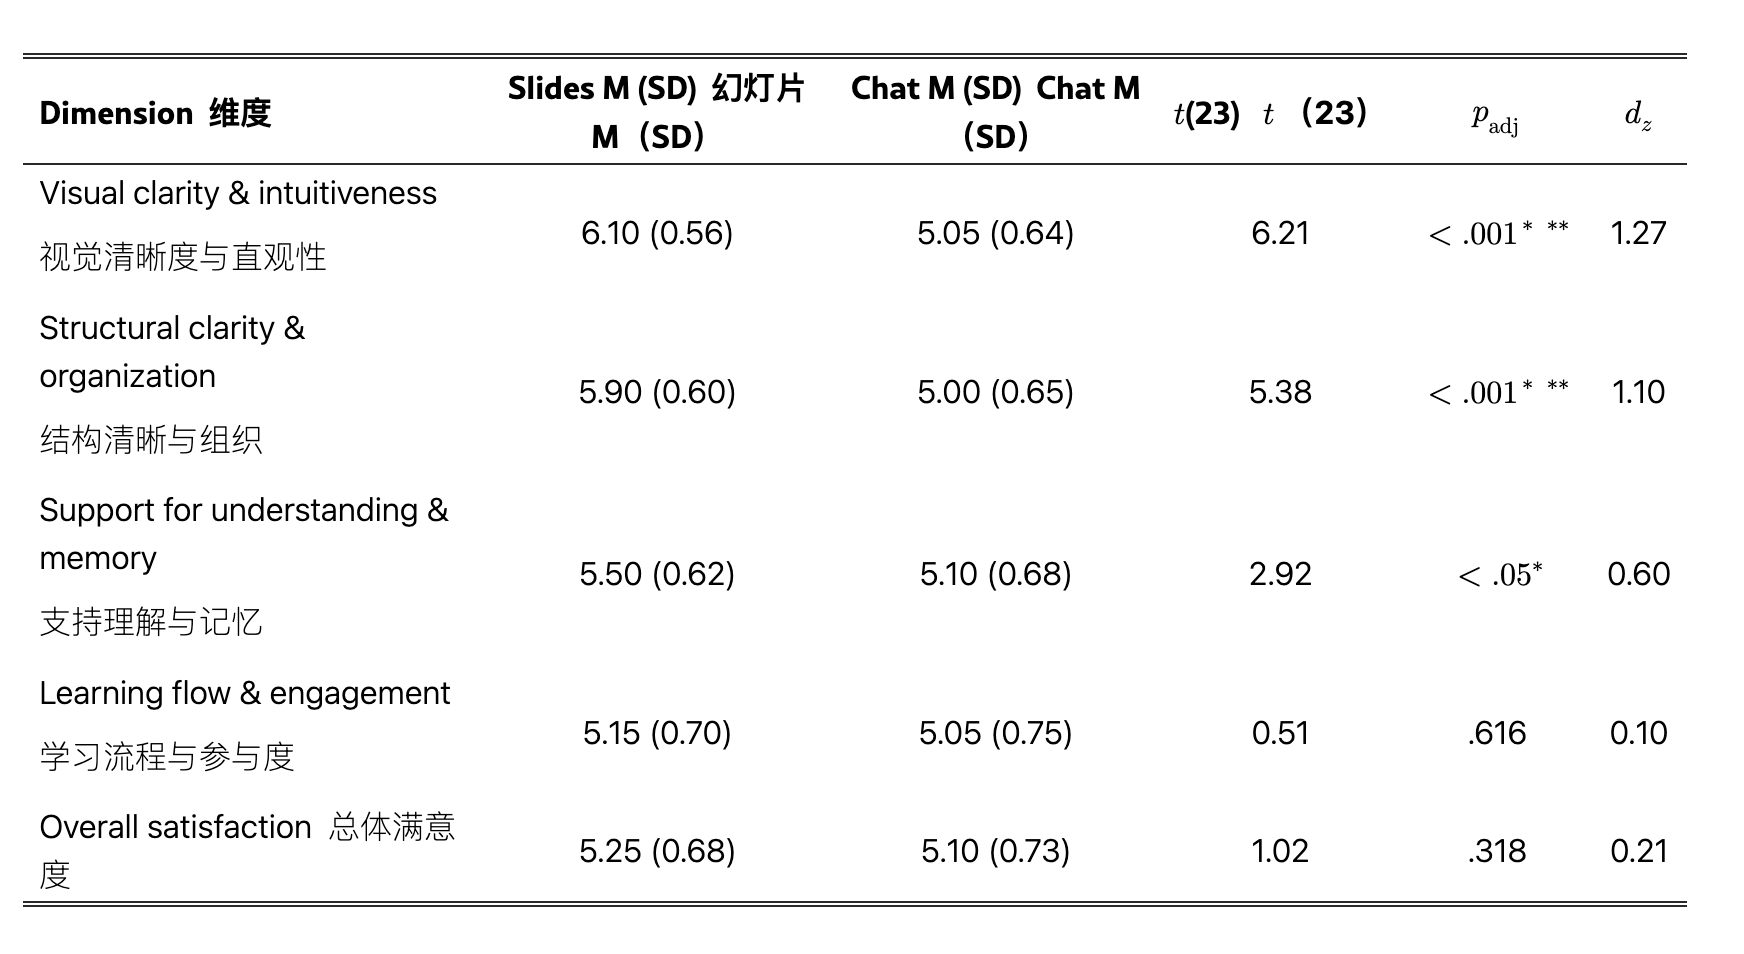This screenshot has width=1744, height=954.
Task: Select the Overall satisfaction row label
Action: (175, 827)
